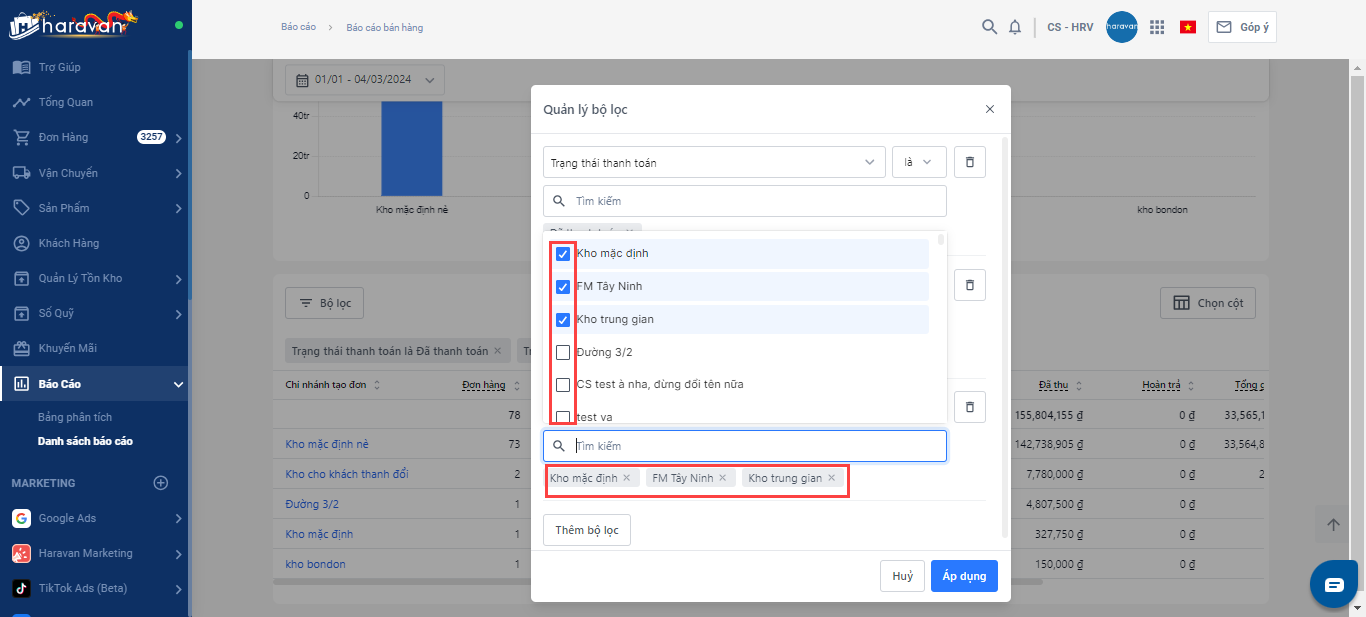Open the Trạng thái thanh toán dropdown
The image size is (1366, 617).
coord(714,162)
